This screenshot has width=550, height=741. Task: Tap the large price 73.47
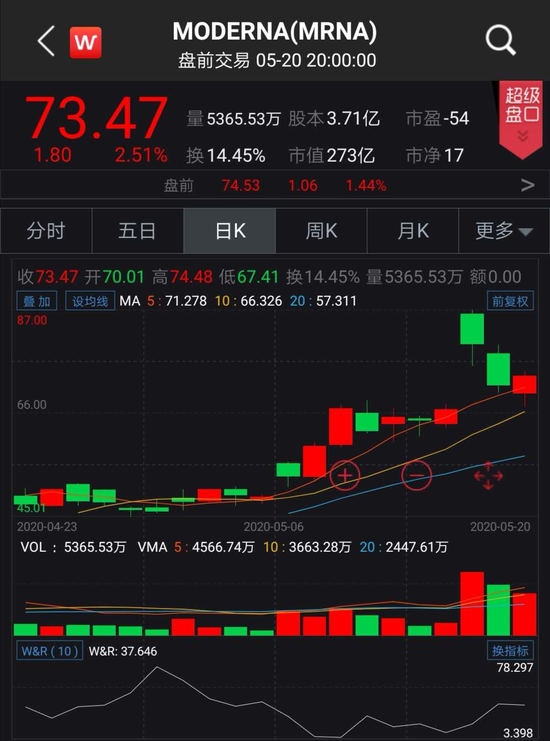coord(96,118)
